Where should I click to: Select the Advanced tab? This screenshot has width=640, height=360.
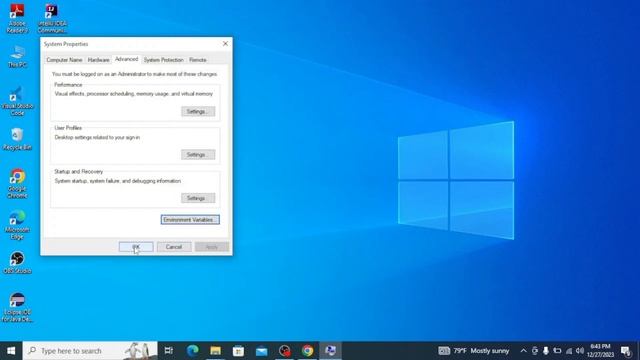[x=127, y=59]
